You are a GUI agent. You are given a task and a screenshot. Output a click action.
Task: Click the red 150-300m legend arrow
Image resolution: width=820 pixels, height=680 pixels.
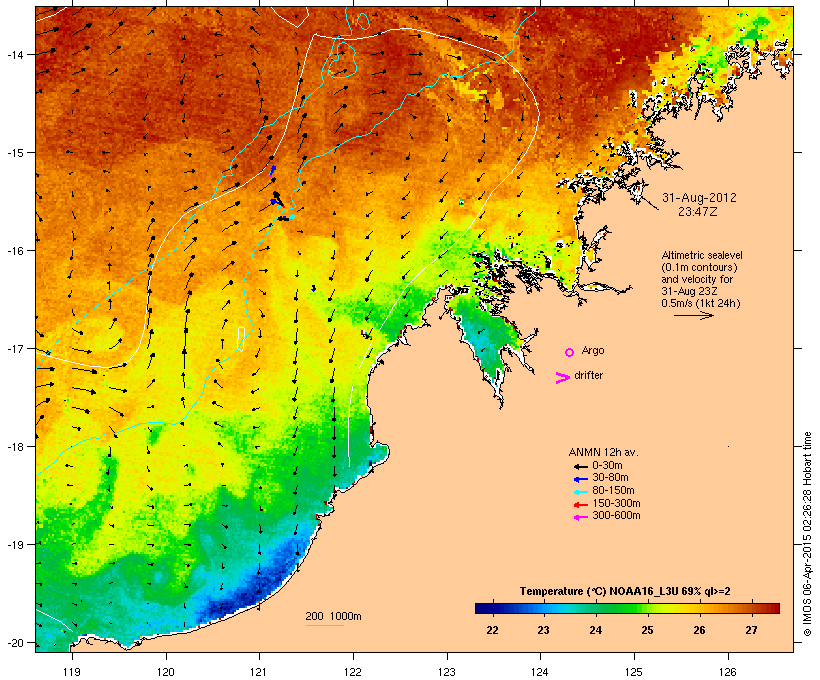580,505
